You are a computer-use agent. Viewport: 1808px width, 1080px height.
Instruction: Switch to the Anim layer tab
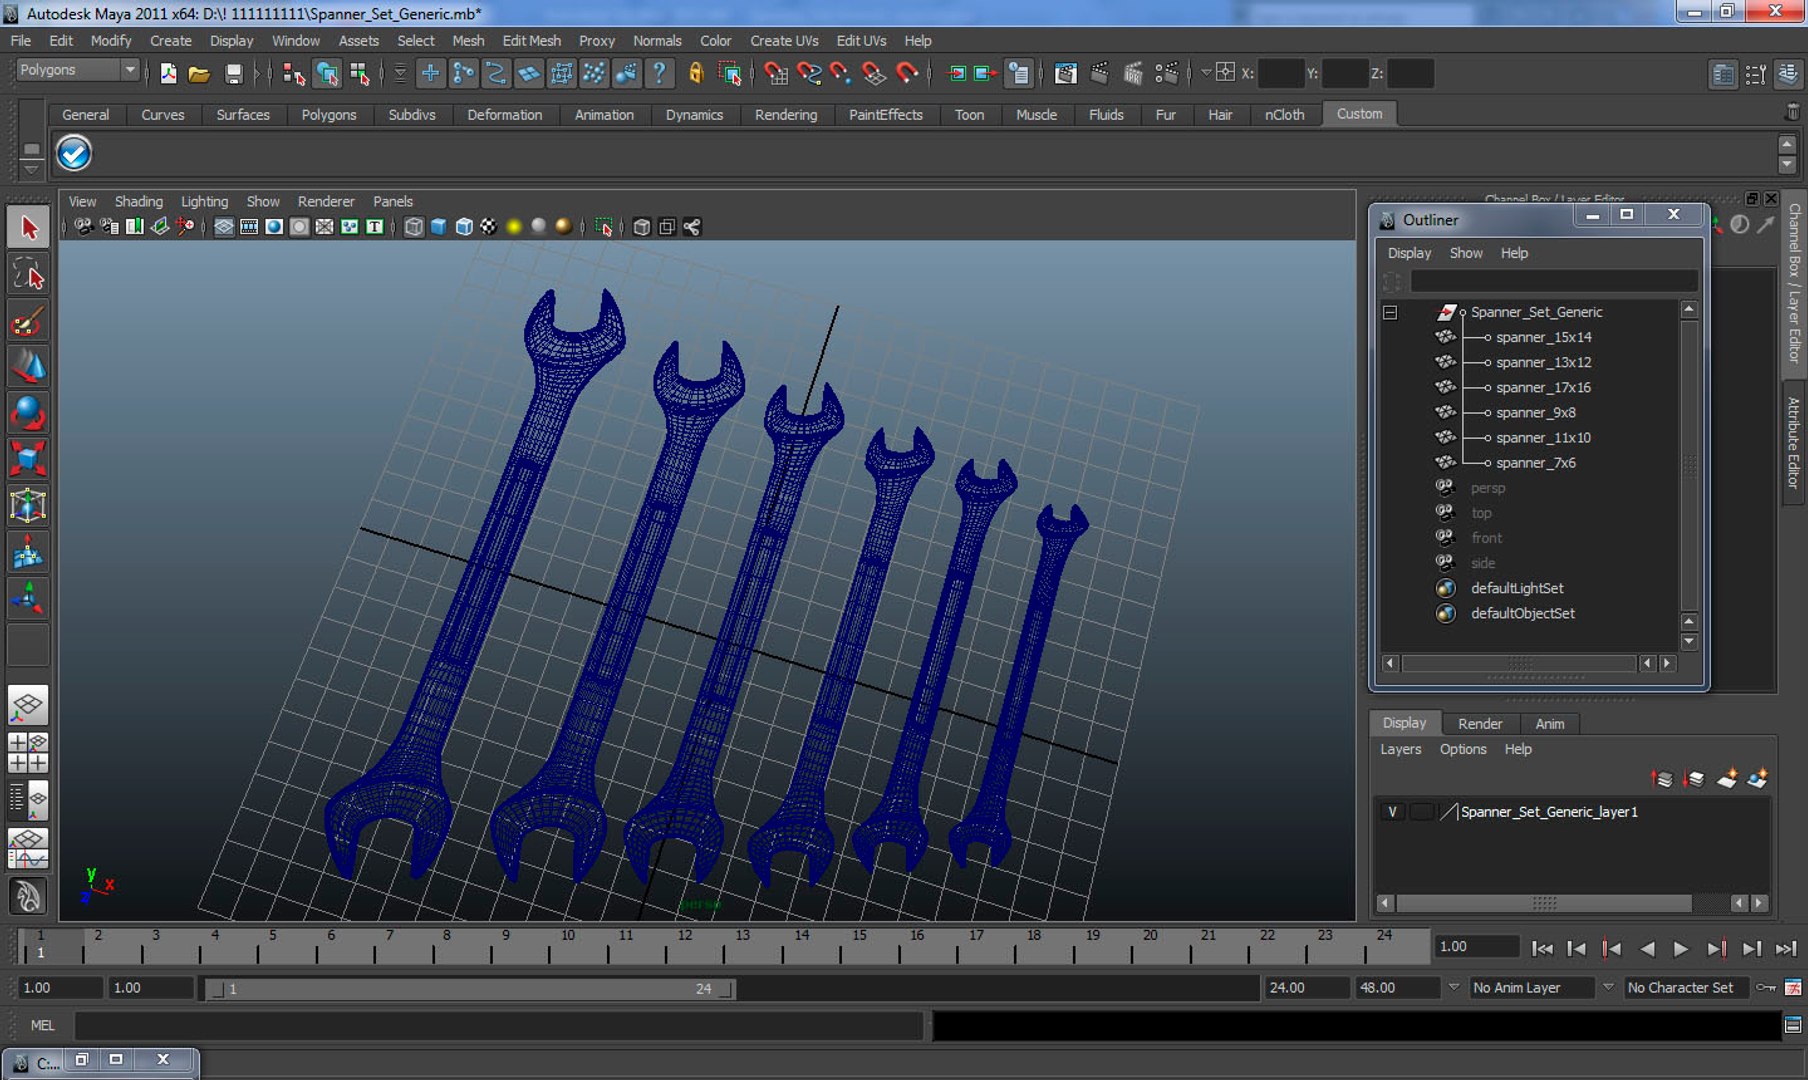[1549, 723]
